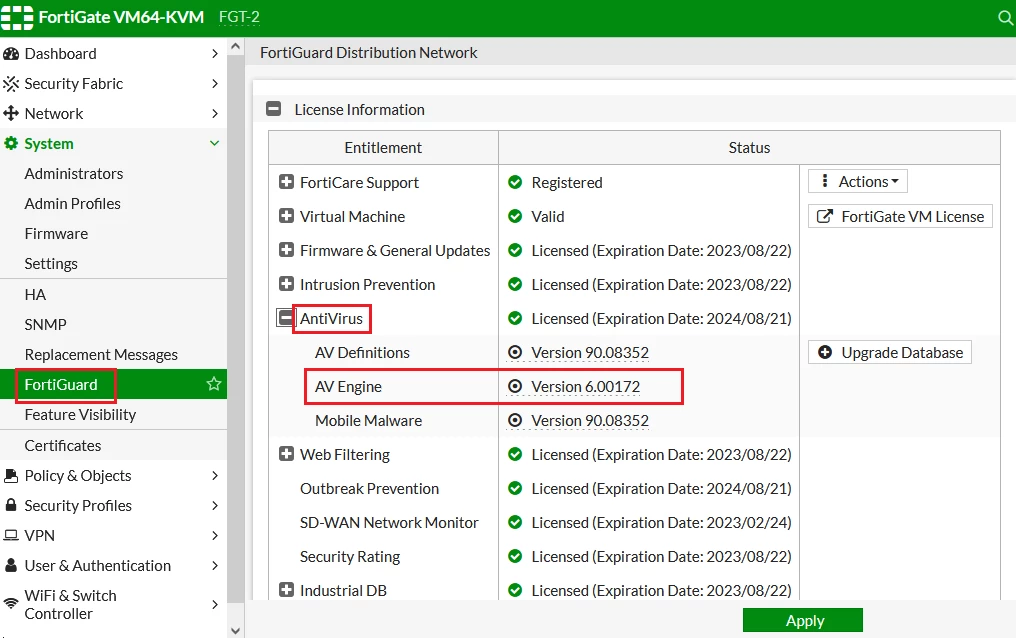Expand the FortiCare Support row

286,182
